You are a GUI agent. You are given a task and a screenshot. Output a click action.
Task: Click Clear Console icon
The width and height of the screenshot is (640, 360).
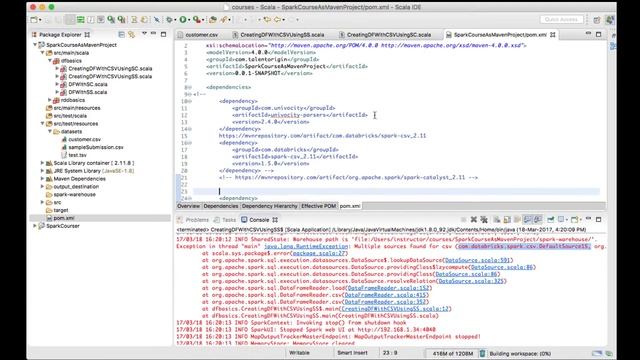click(497, 220)
